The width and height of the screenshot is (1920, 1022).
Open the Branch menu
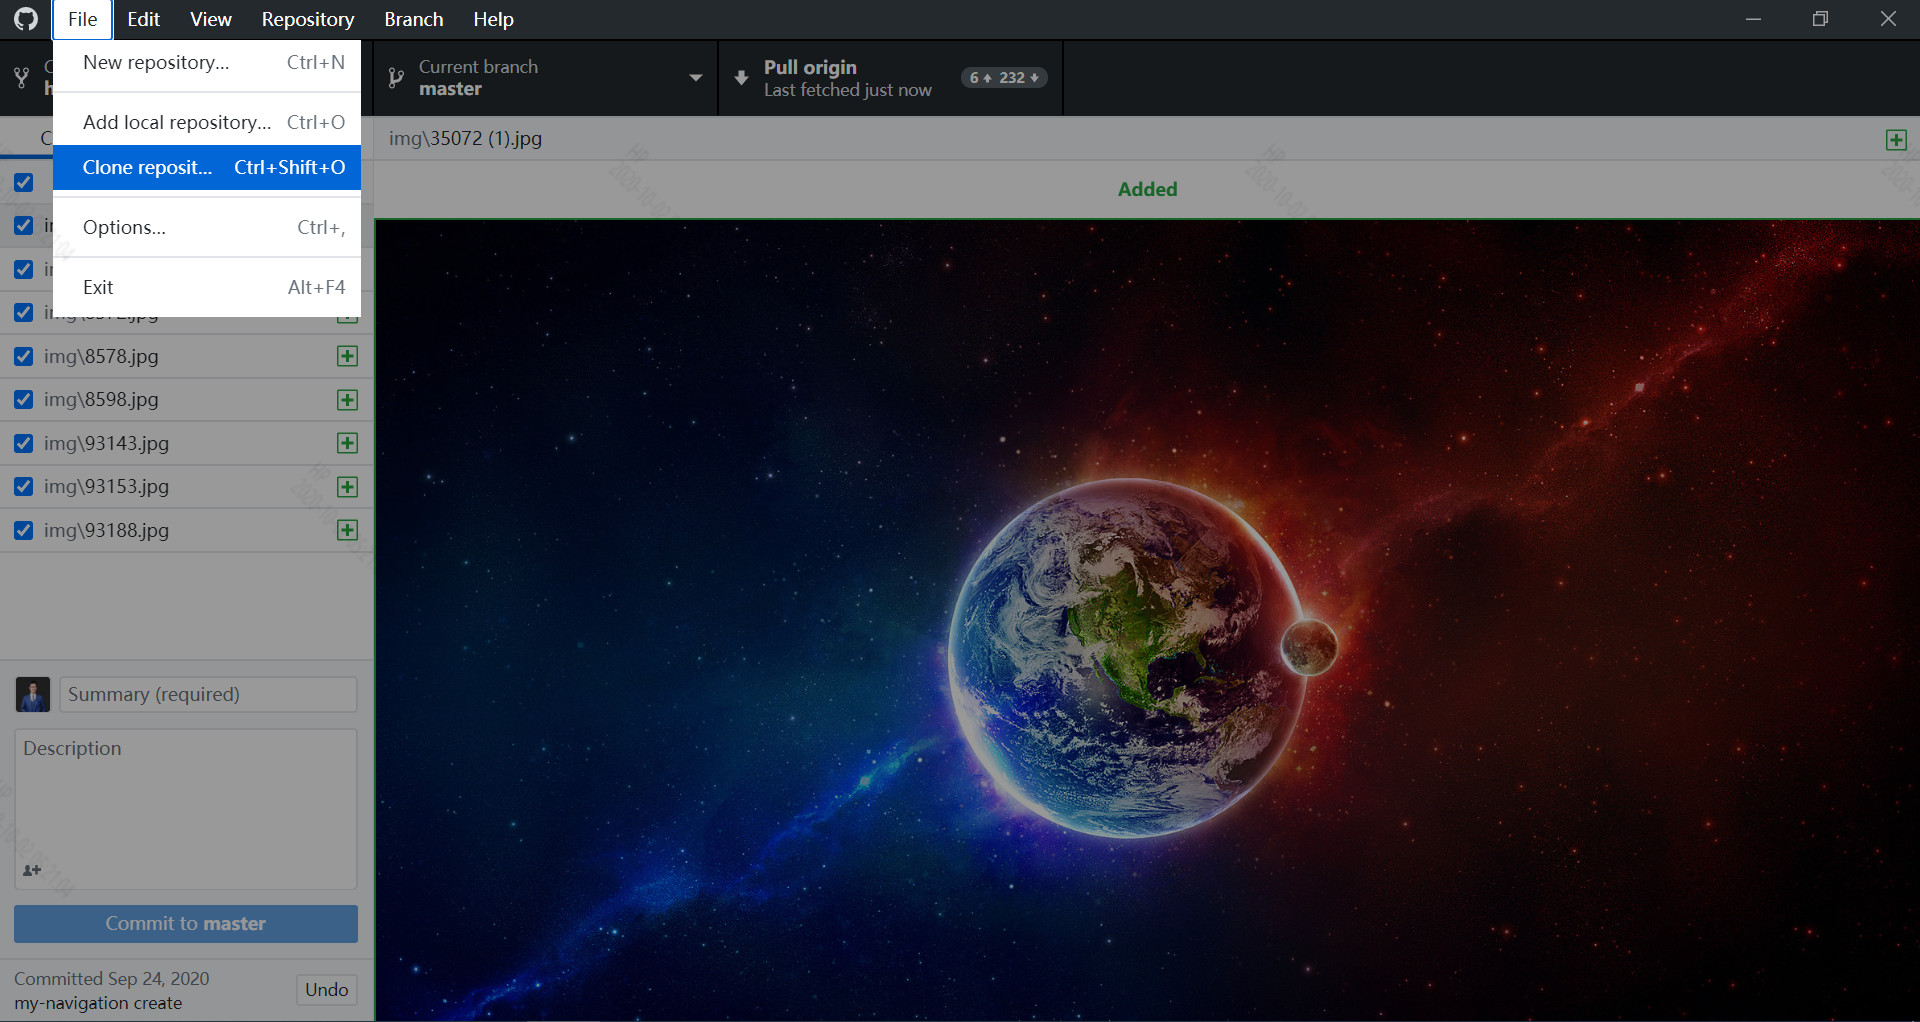tap(413, 19)
